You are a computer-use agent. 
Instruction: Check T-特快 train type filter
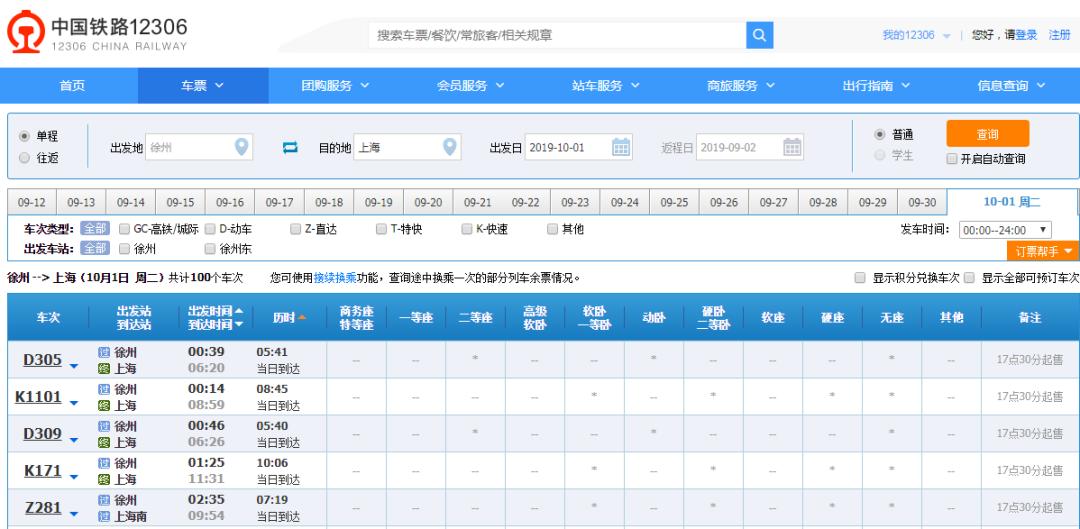pyautogui.click(x=382, y=229)
